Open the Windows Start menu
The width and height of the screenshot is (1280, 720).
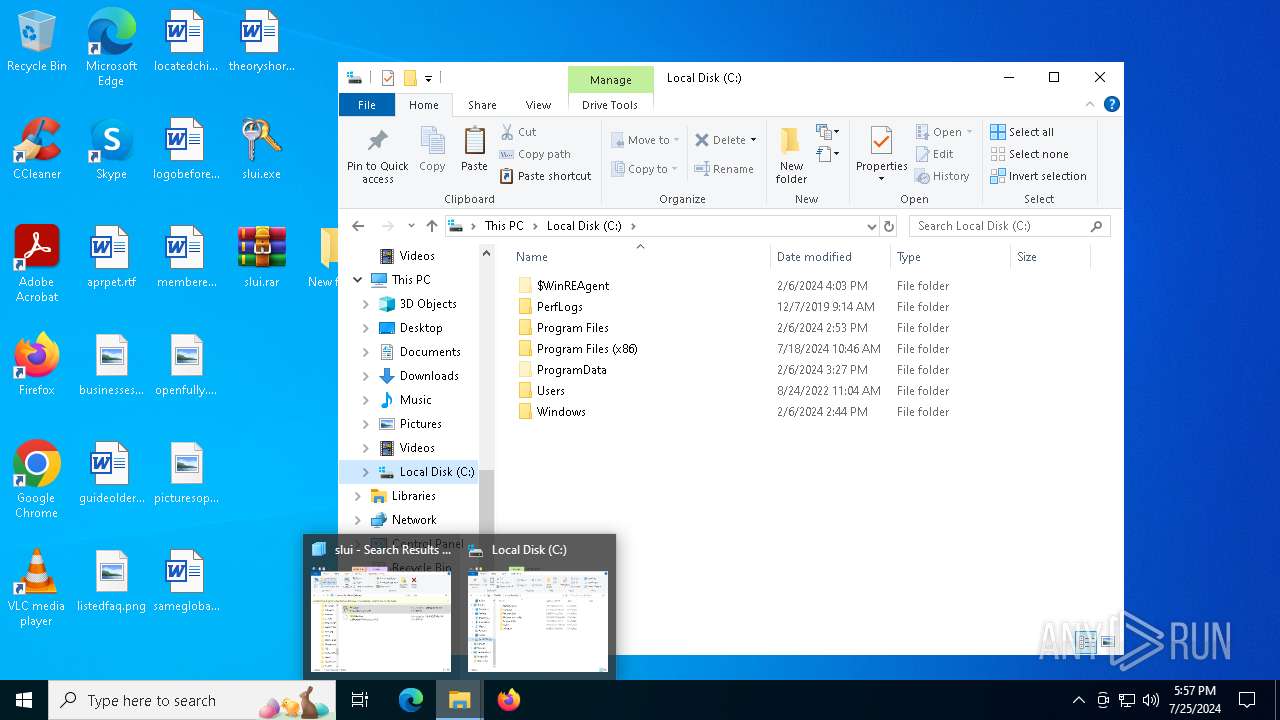[x=24, y=700]
